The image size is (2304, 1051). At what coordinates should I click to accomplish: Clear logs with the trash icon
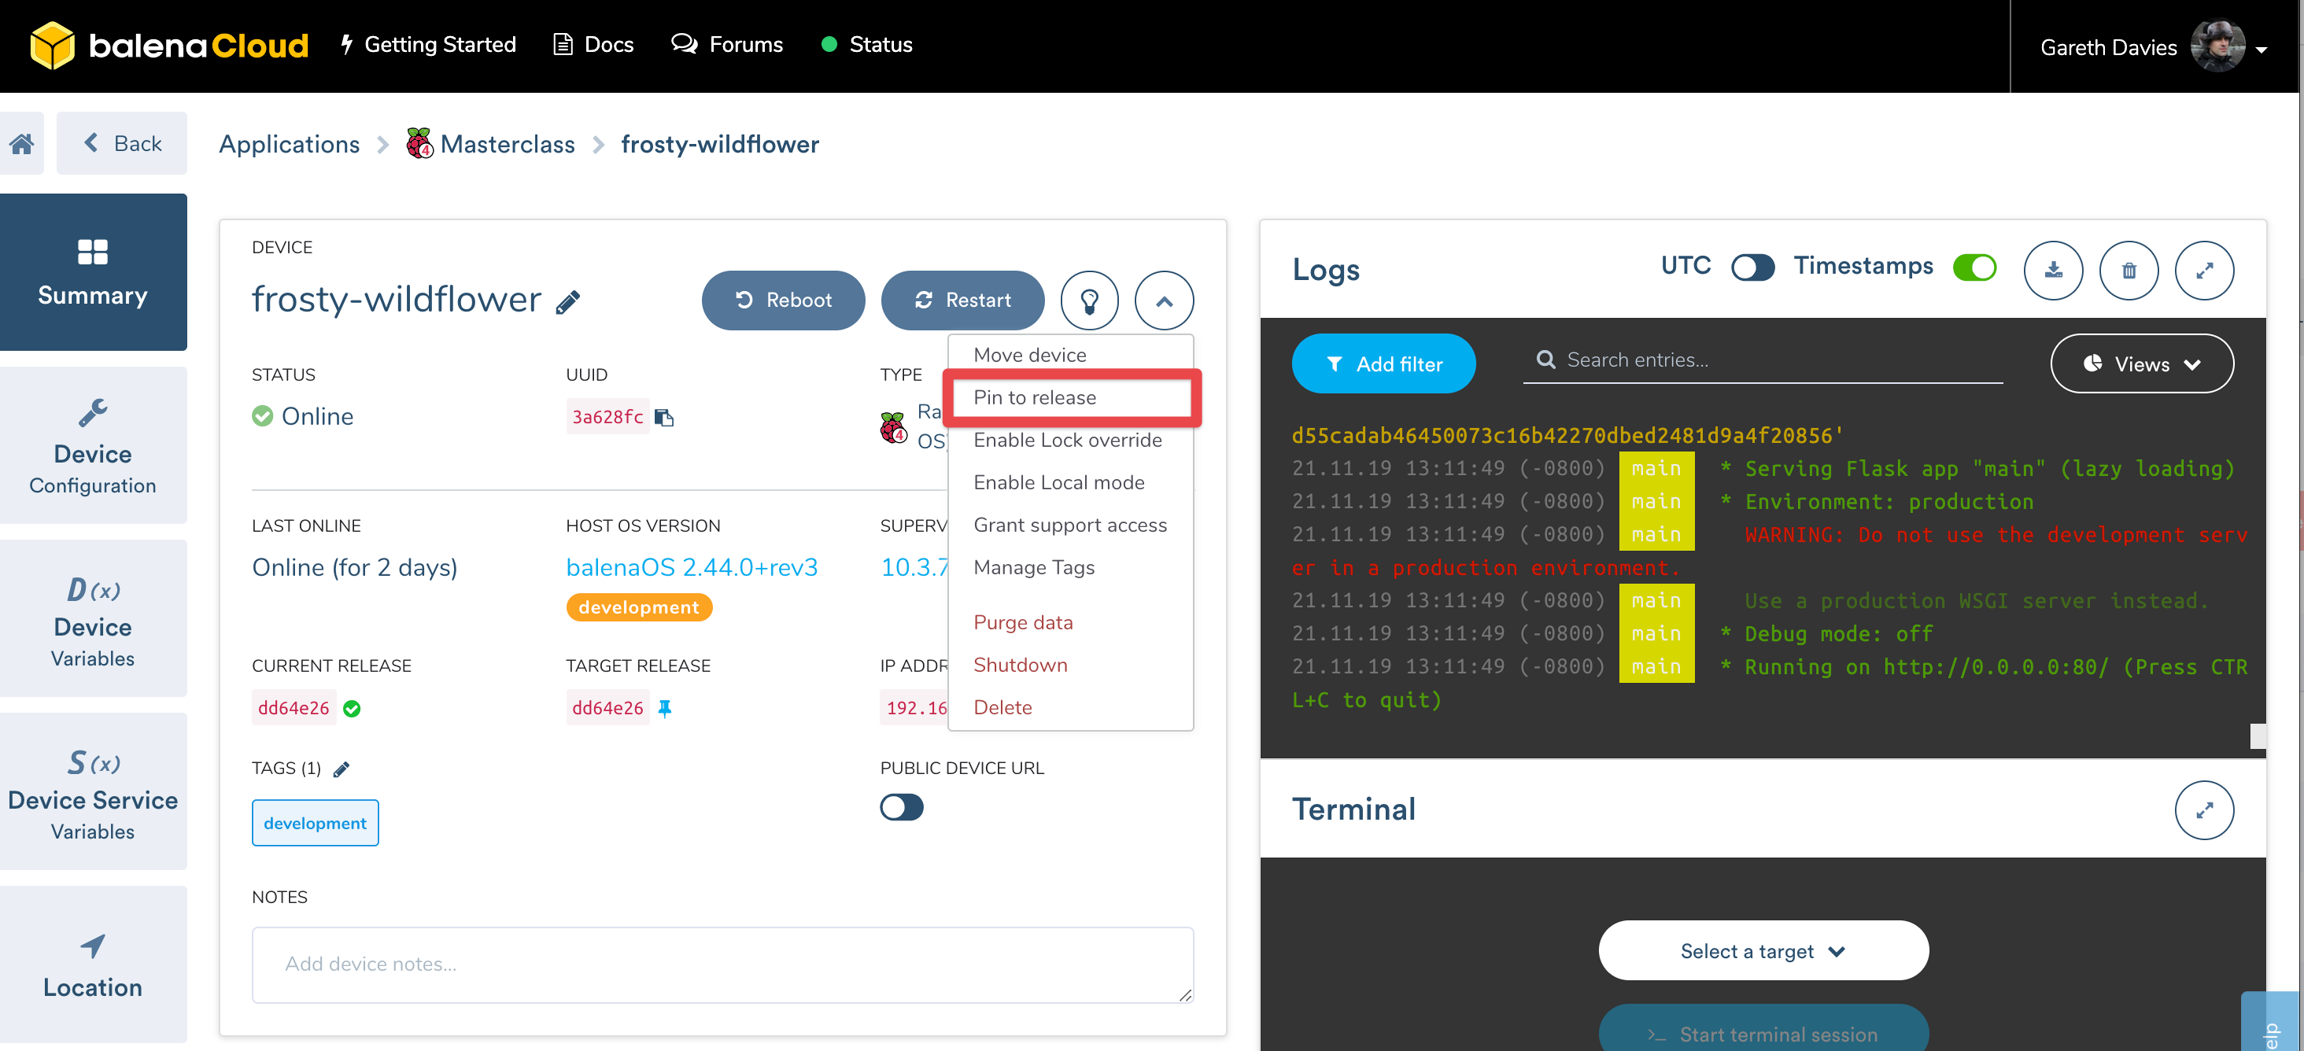[2129, 270]
